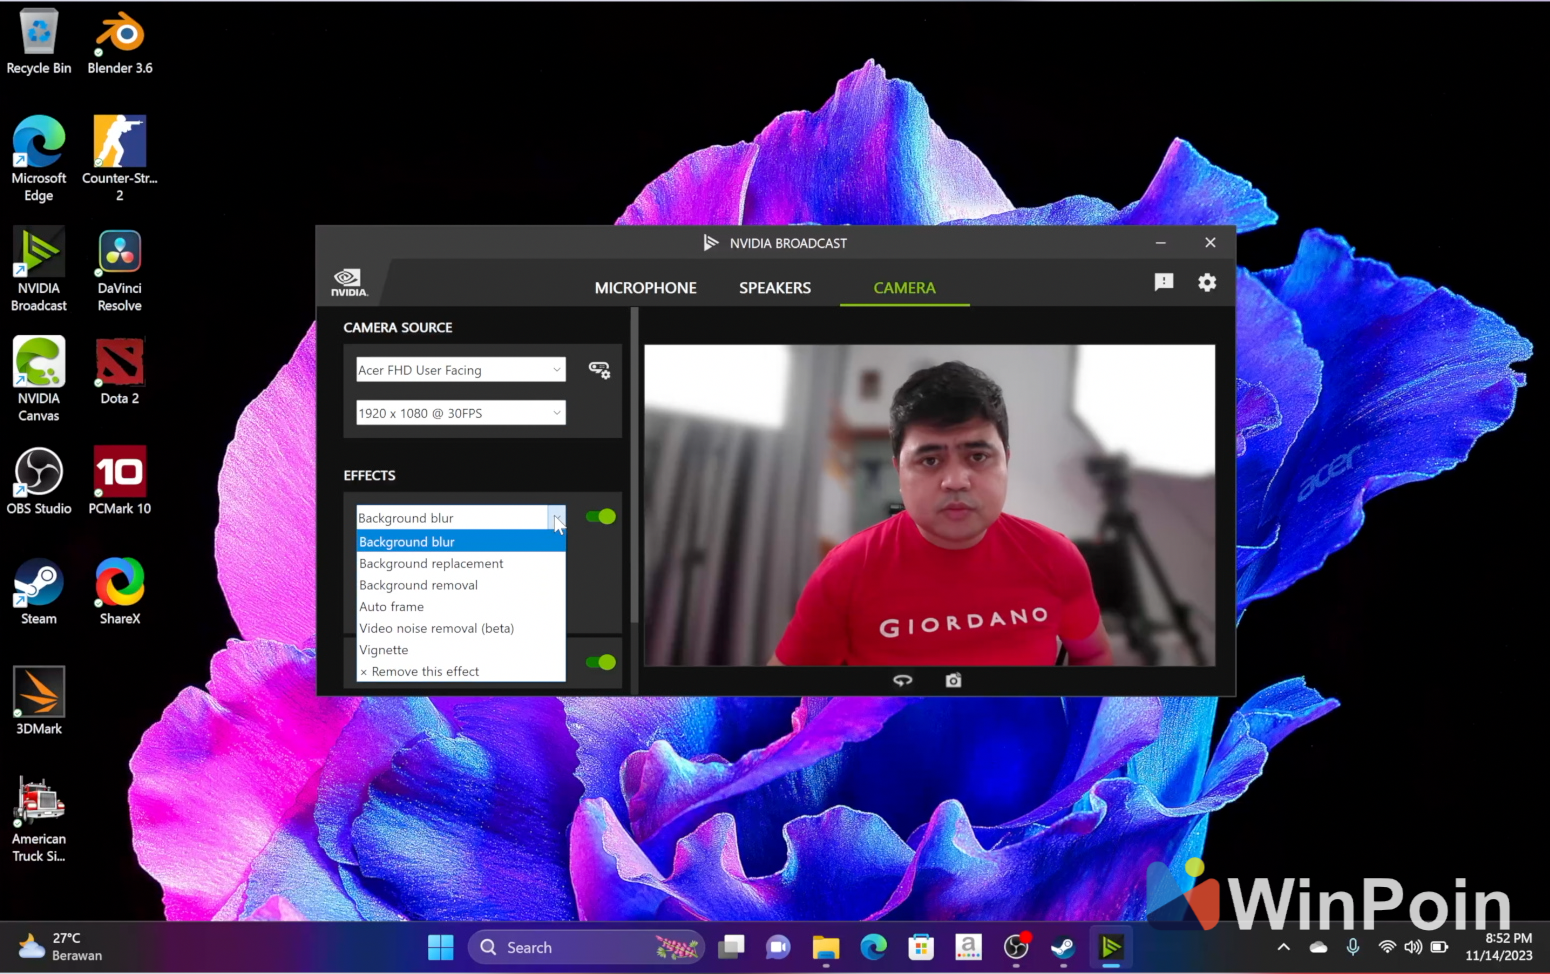Choose Background replacement effect

tap(461, 563)
